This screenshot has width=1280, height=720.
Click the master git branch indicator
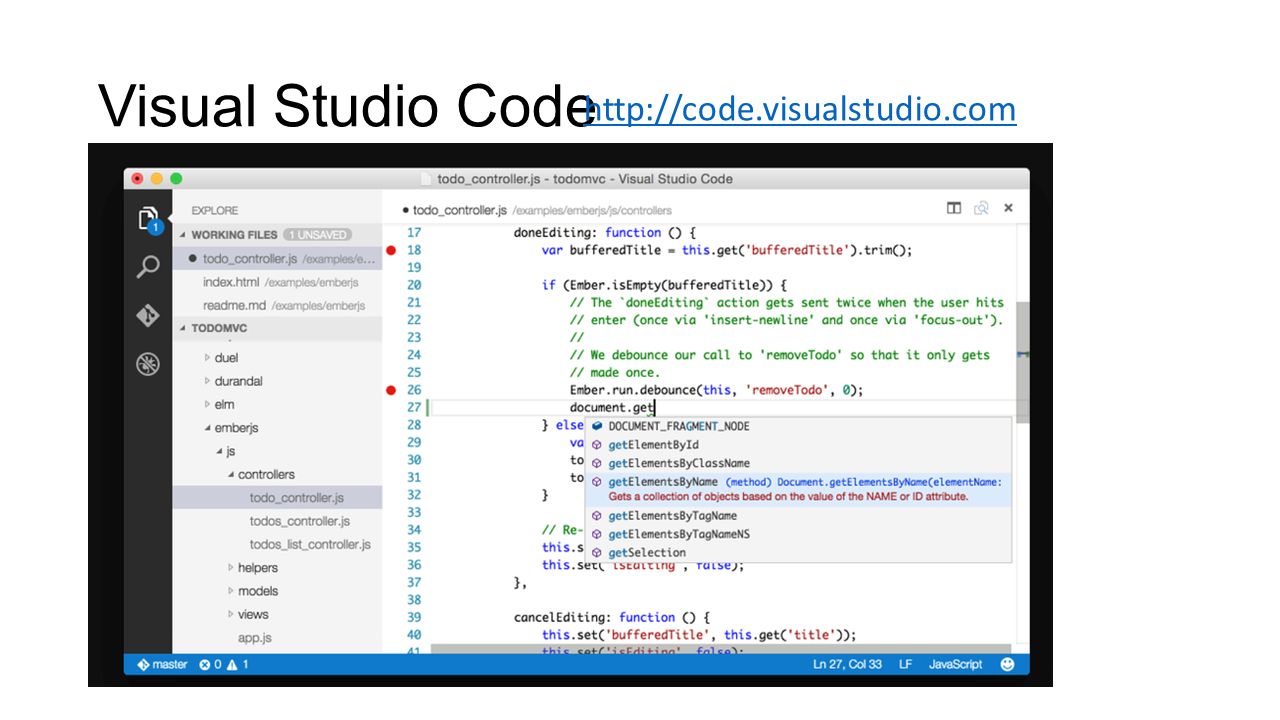pyautogui.click(x=162, y=664)
